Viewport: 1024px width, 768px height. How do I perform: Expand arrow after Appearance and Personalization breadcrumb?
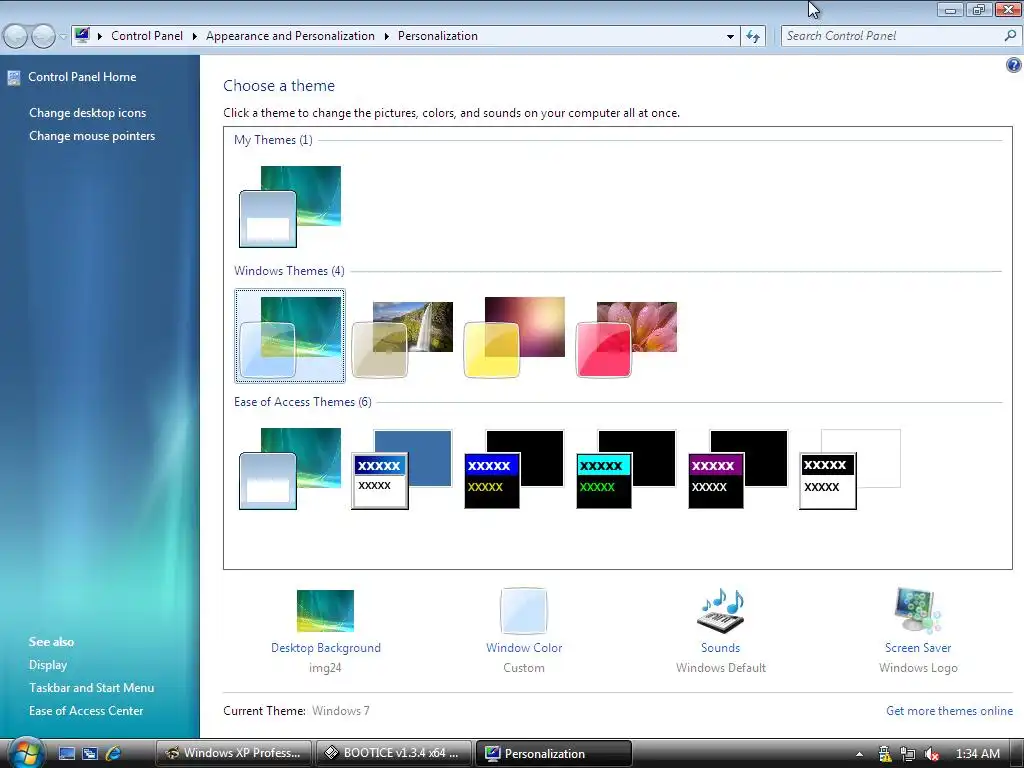387,36
